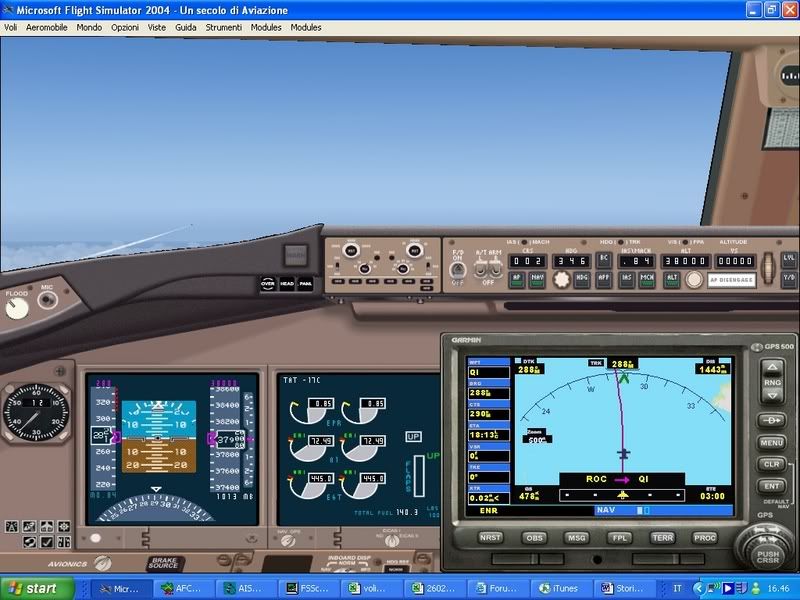Click the GPS MSG button
800x600 pixels.
pyautogui.click(x=577, y=538)
